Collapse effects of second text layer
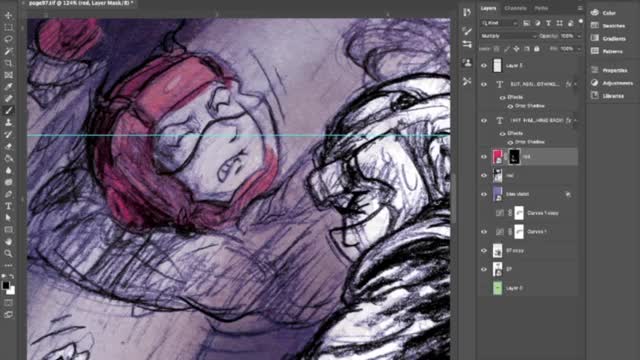Viewport: 640px width, 360px height. [x=575, y=120]
